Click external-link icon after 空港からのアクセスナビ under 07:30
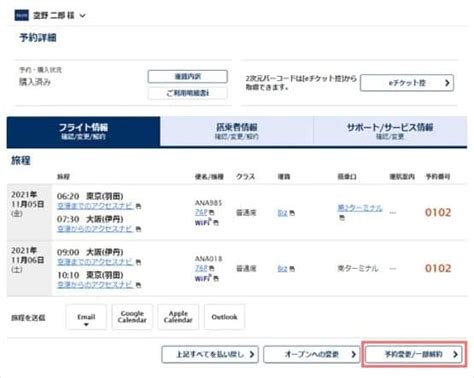The image size is (474, 378). point(138,229)
